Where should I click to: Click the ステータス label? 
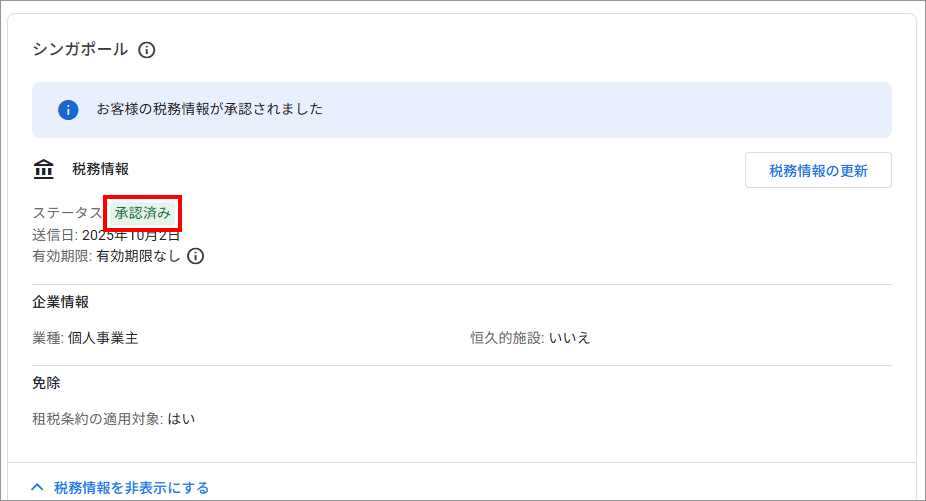pyautogui.click(x=66, y=213)
